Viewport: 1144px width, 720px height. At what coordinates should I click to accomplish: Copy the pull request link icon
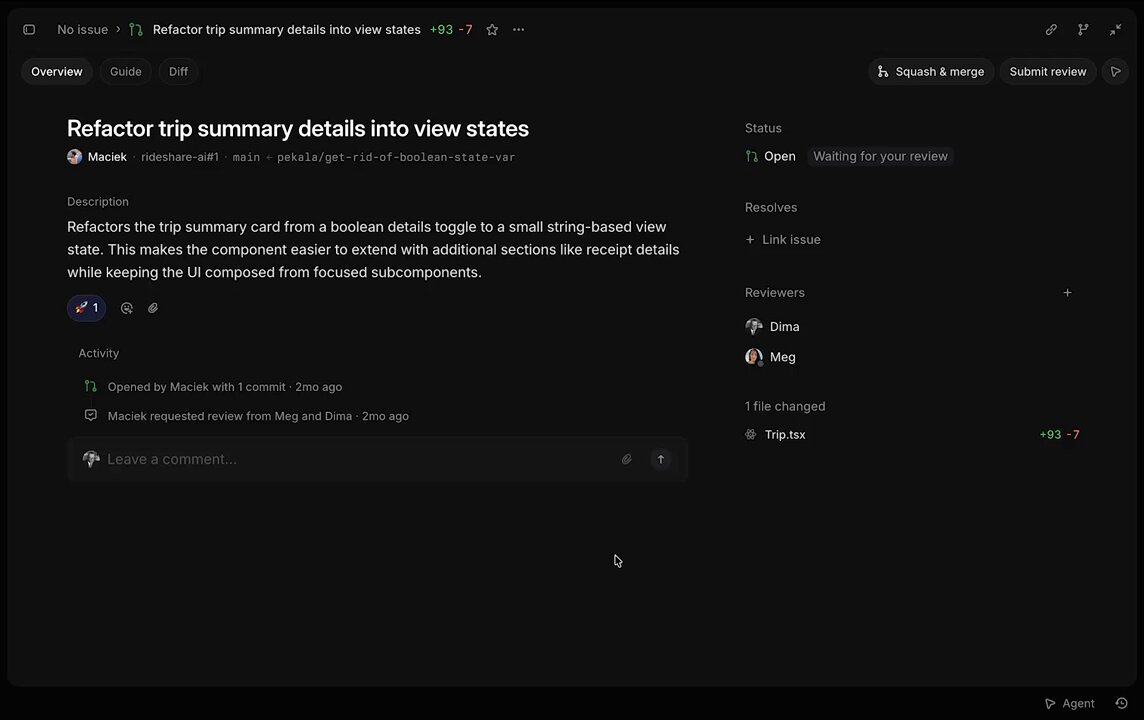1051,30
